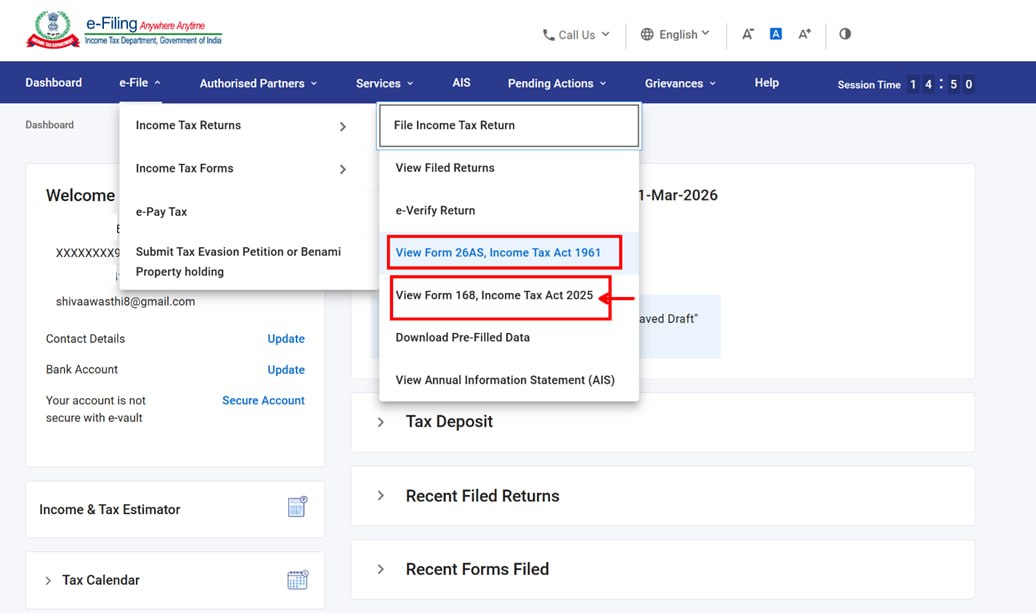Screen dimensions: 1036x613
Task: Click the Session Time counter
Action: point(905,84)
